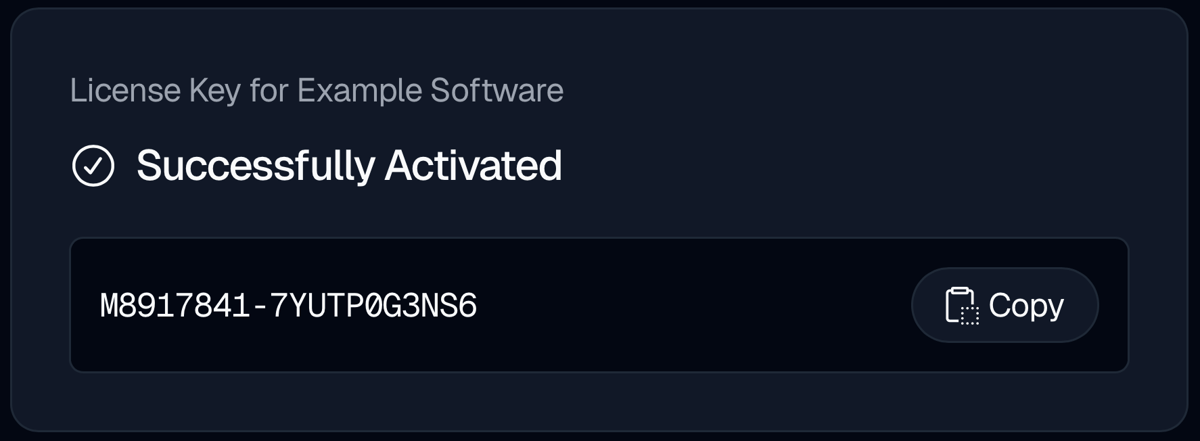Click the words License Key in the label

pyautogui.click(x=142, y=91)
